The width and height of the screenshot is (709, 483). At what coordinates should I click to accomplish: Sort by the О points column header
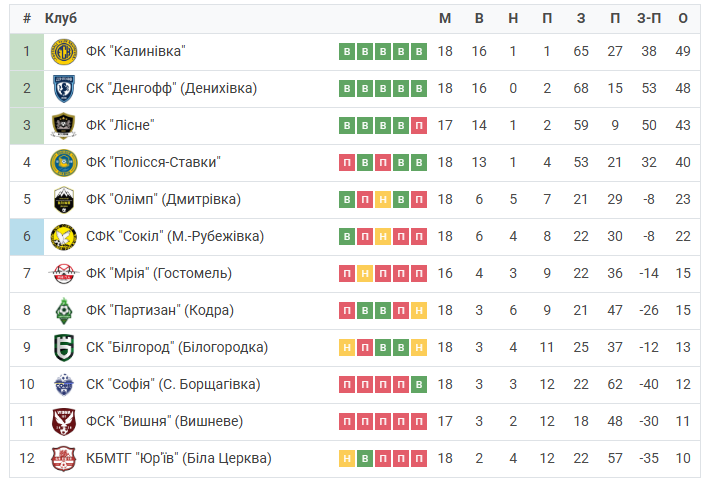pos(683,18)
